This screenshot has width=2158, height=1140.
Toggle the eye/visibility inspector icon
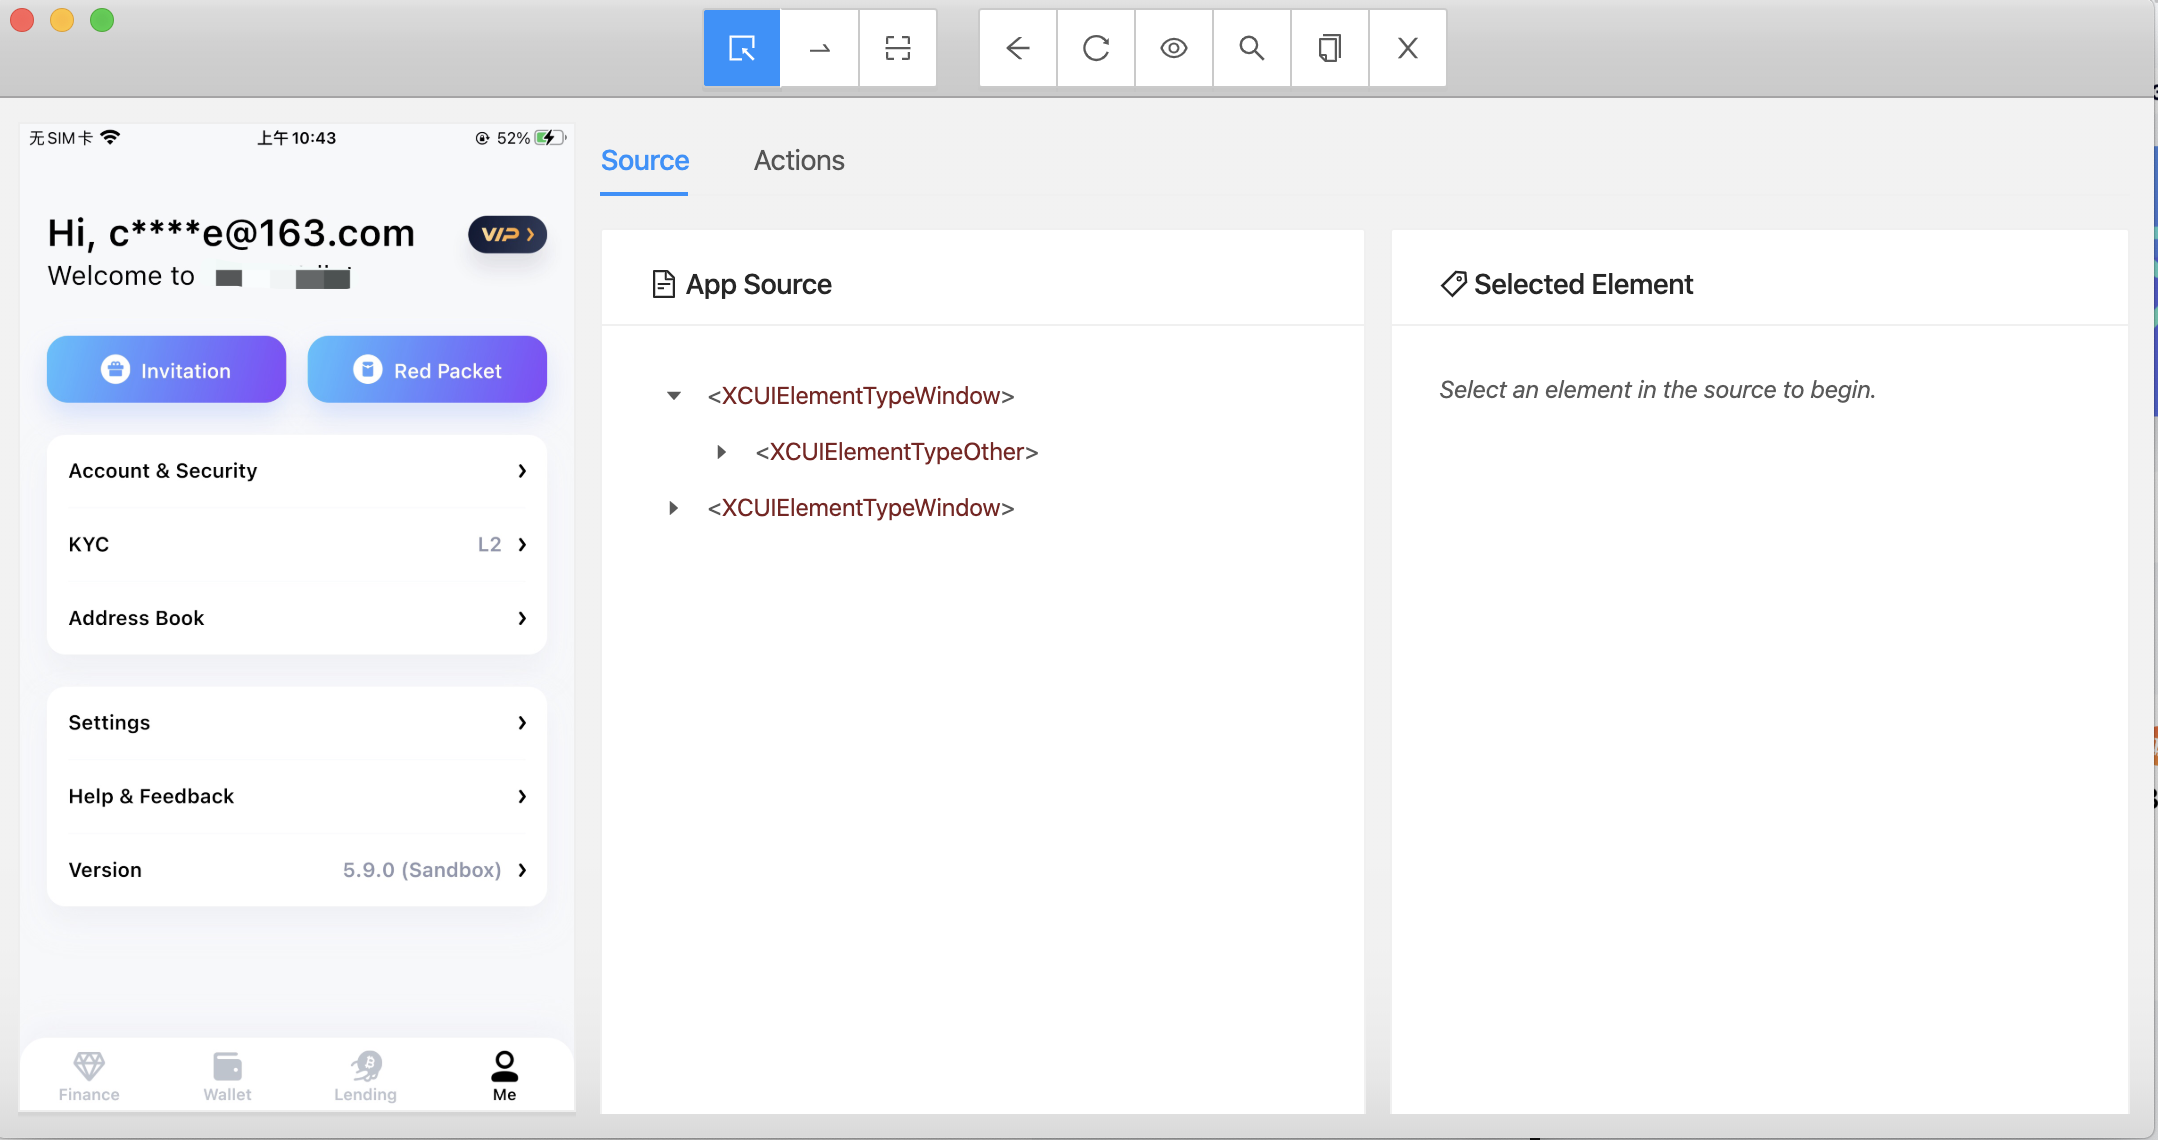[1173, 47]
